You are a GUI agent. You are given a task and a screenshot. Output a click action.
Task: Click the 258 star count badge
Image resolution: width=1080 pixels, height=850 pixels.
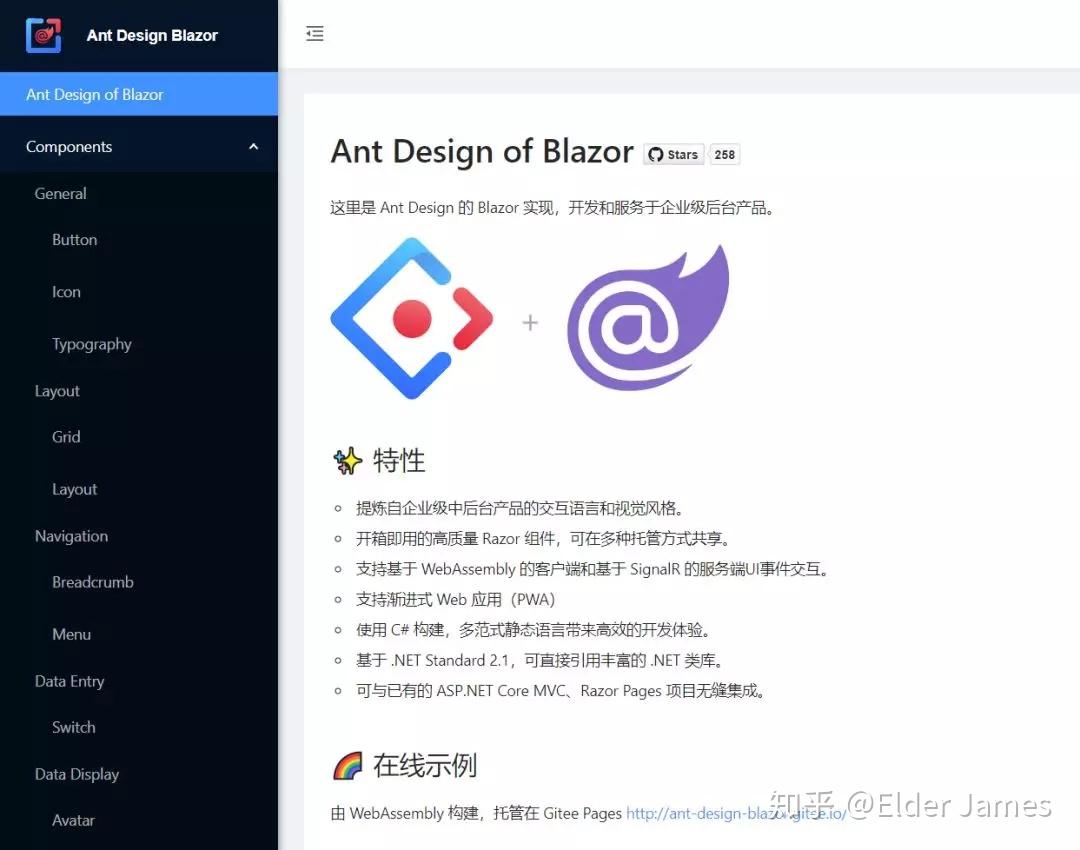pyautogui.click(x=724, y=154)
